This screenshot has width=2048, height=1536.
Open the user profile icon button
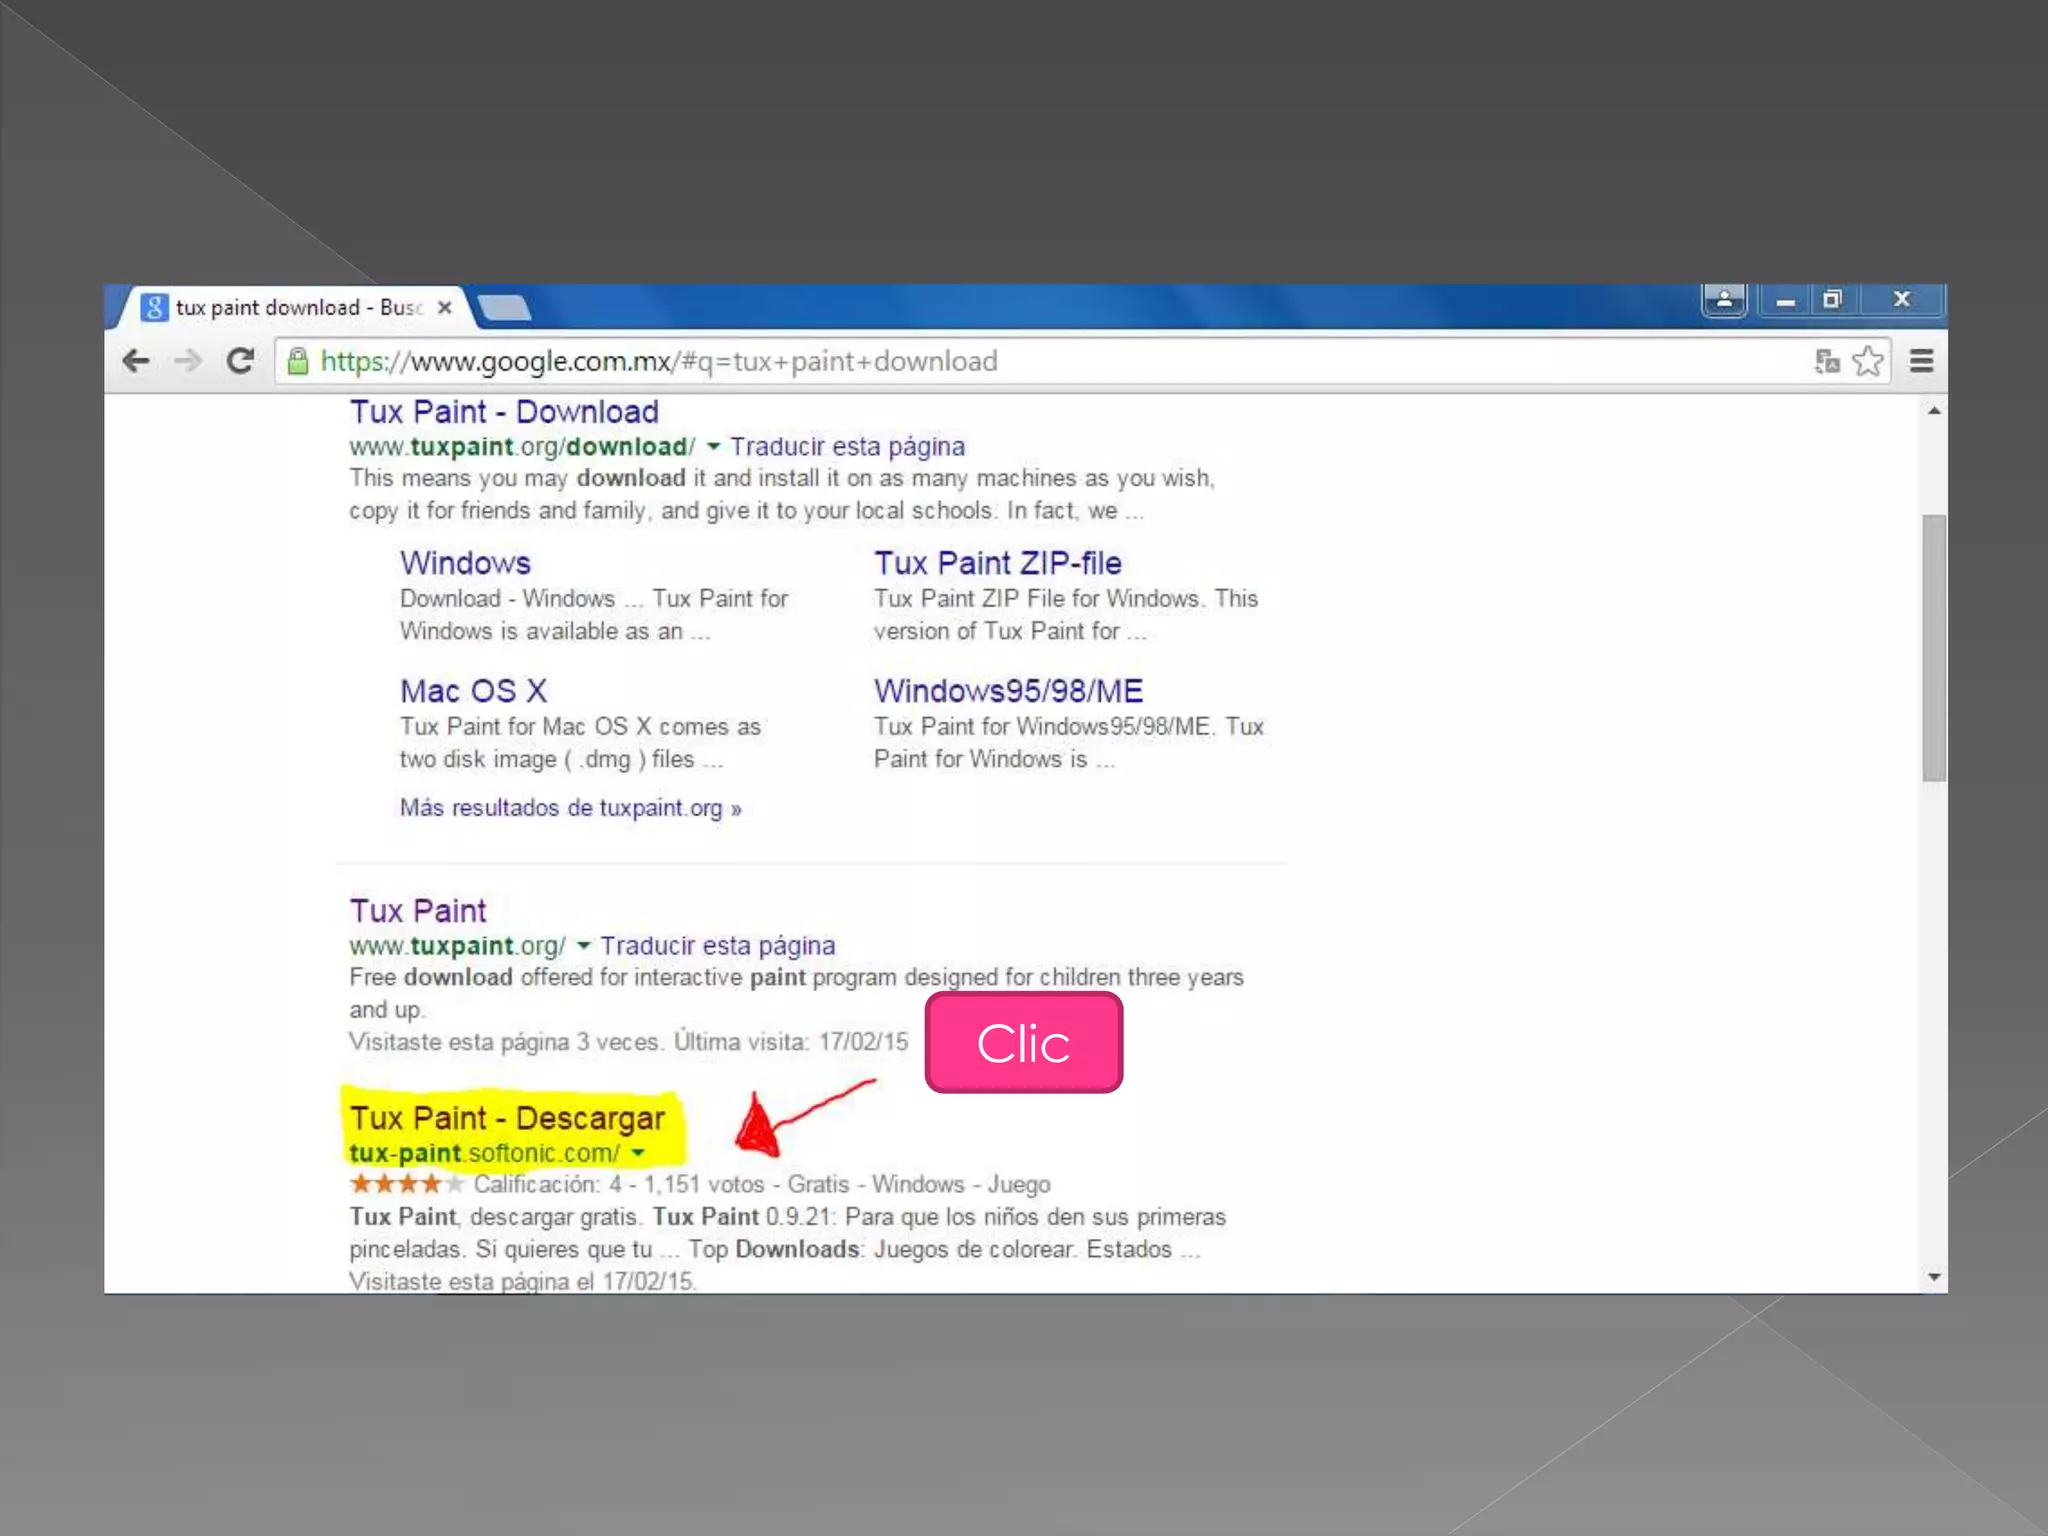(1724, 299)
